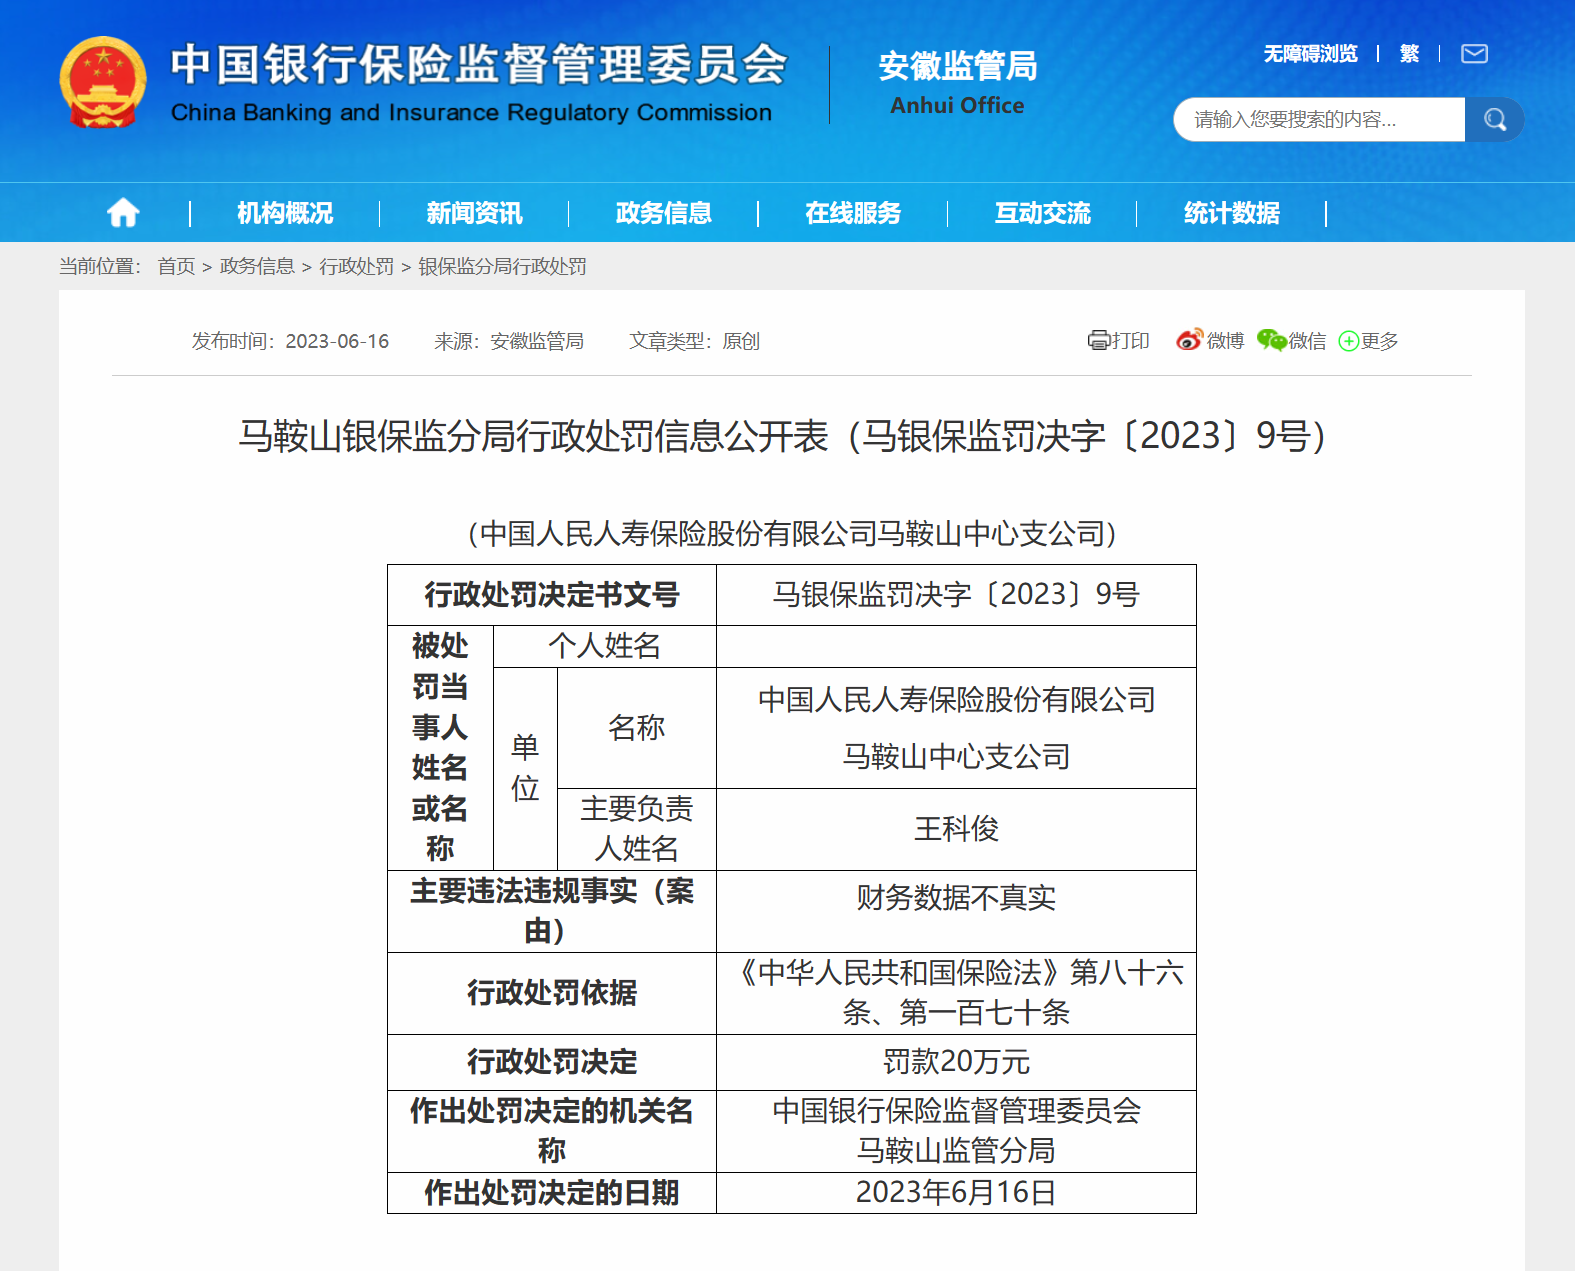
Task: Click table cell 罚款20万元
Action: pos(956,1062)
